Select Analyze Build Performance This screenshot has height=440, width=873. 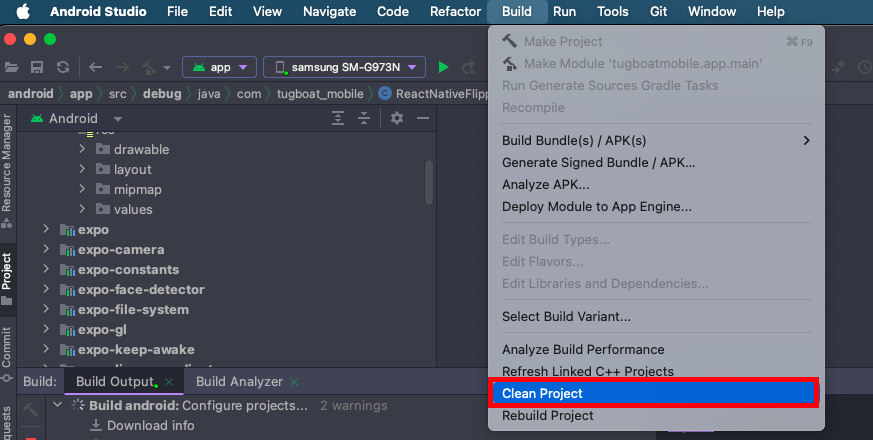click(x=656, y=349)
